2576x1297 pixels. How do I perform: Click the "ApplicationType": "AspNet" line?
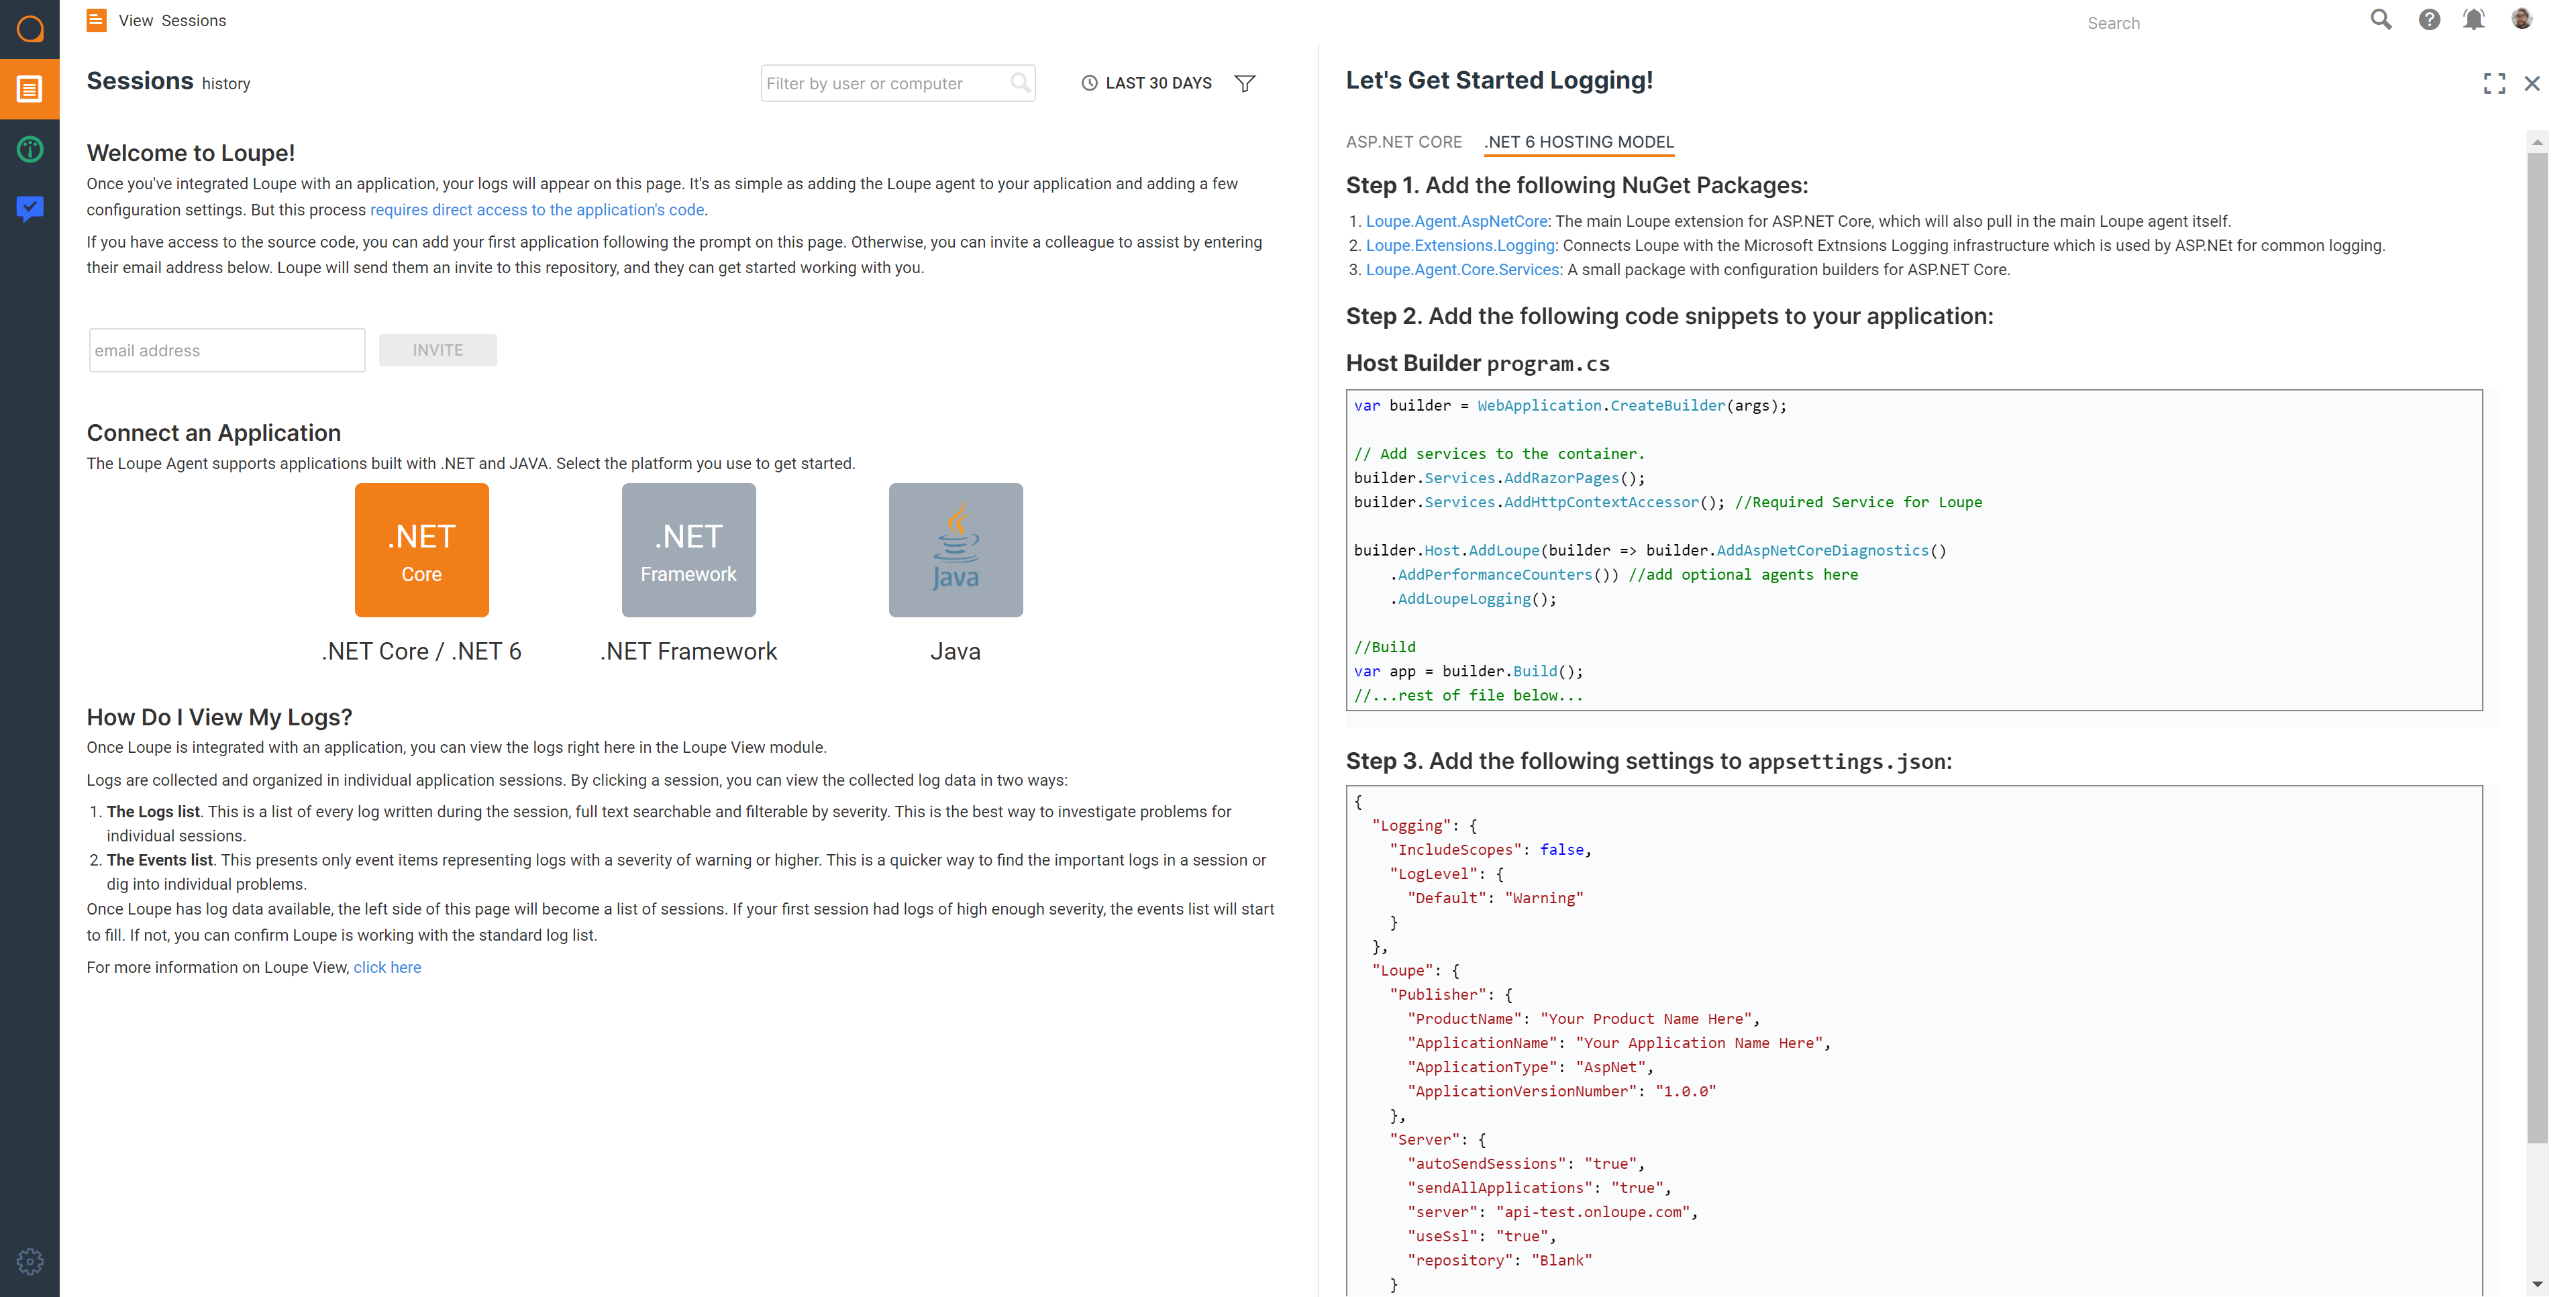1530,1067
